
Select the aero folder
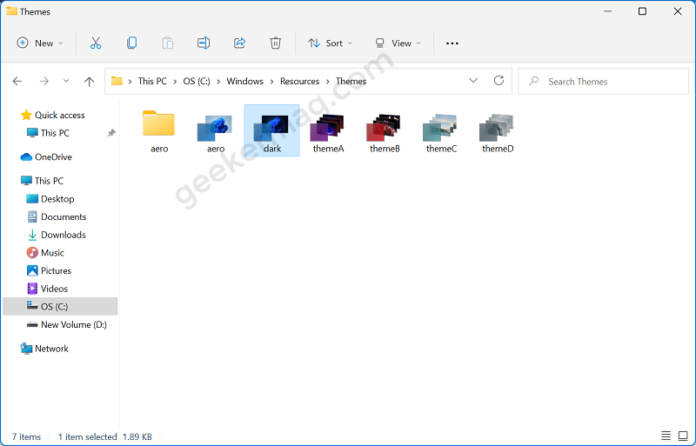click(159, 131)
